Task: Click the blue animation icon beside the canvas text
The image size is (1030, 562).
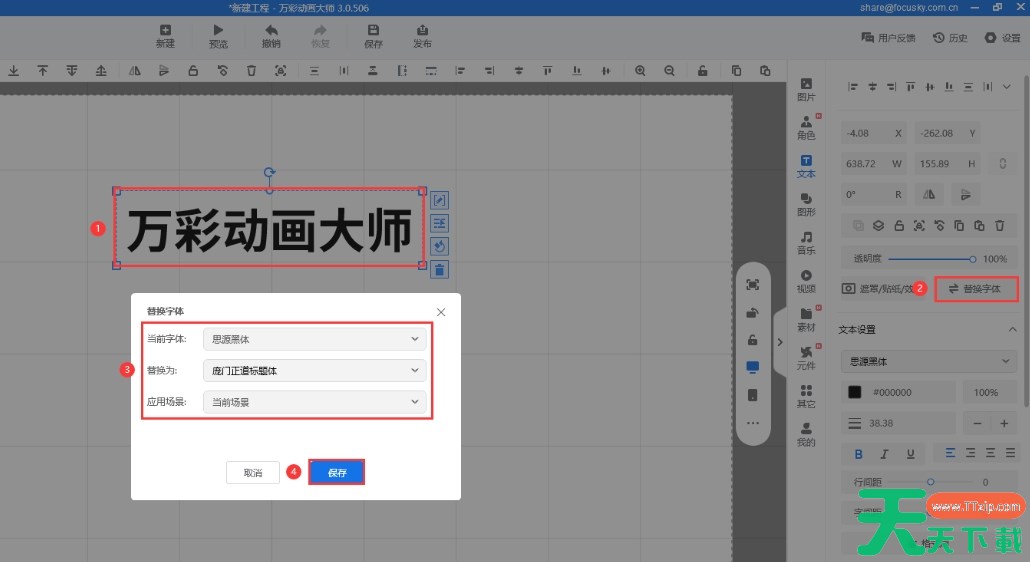Action: coord(439,246)
